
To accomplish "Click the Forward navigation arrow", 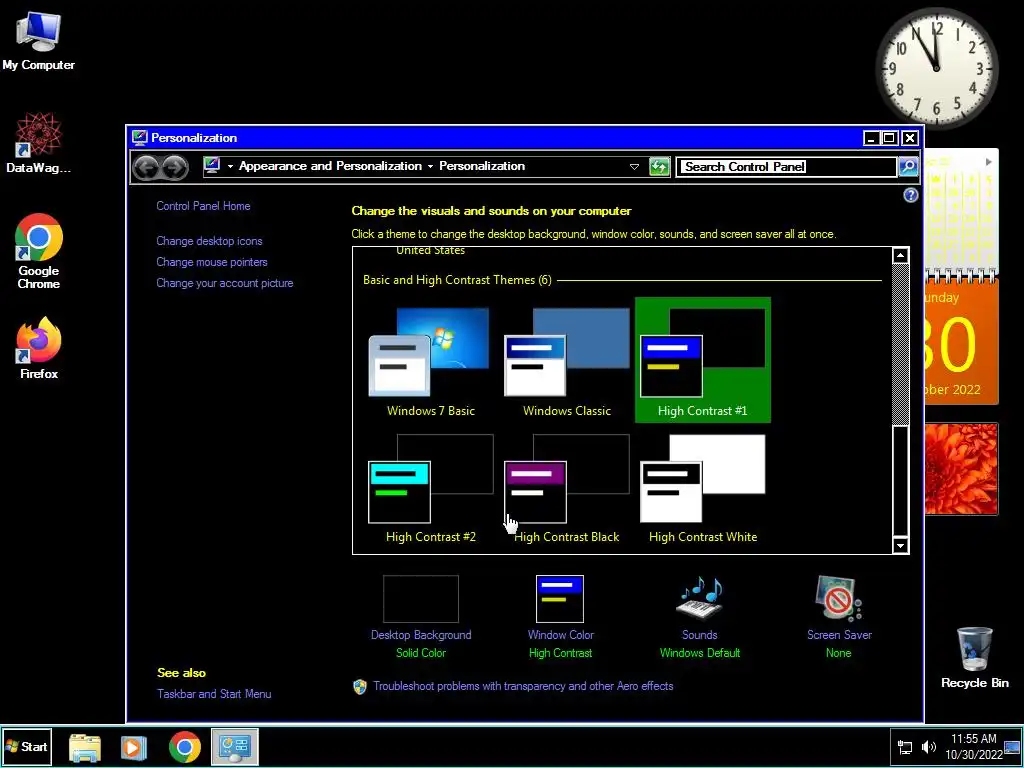I will (x=174, y=167).
